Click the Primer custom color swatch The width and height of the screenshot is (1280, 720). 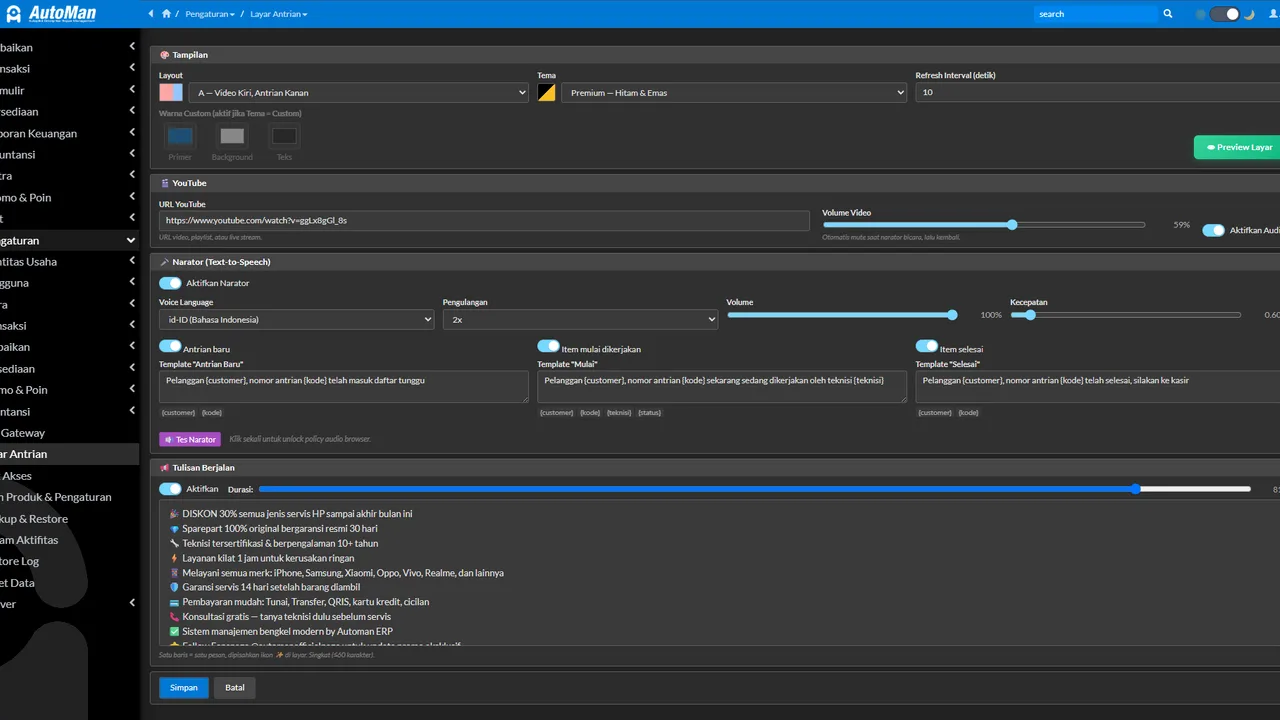point(180,136)
